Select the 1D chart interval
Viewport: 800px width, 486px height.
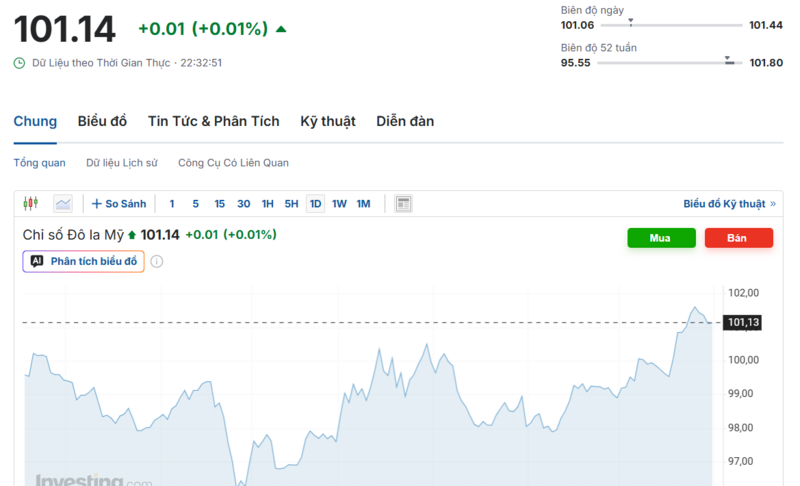coord(315,204)
